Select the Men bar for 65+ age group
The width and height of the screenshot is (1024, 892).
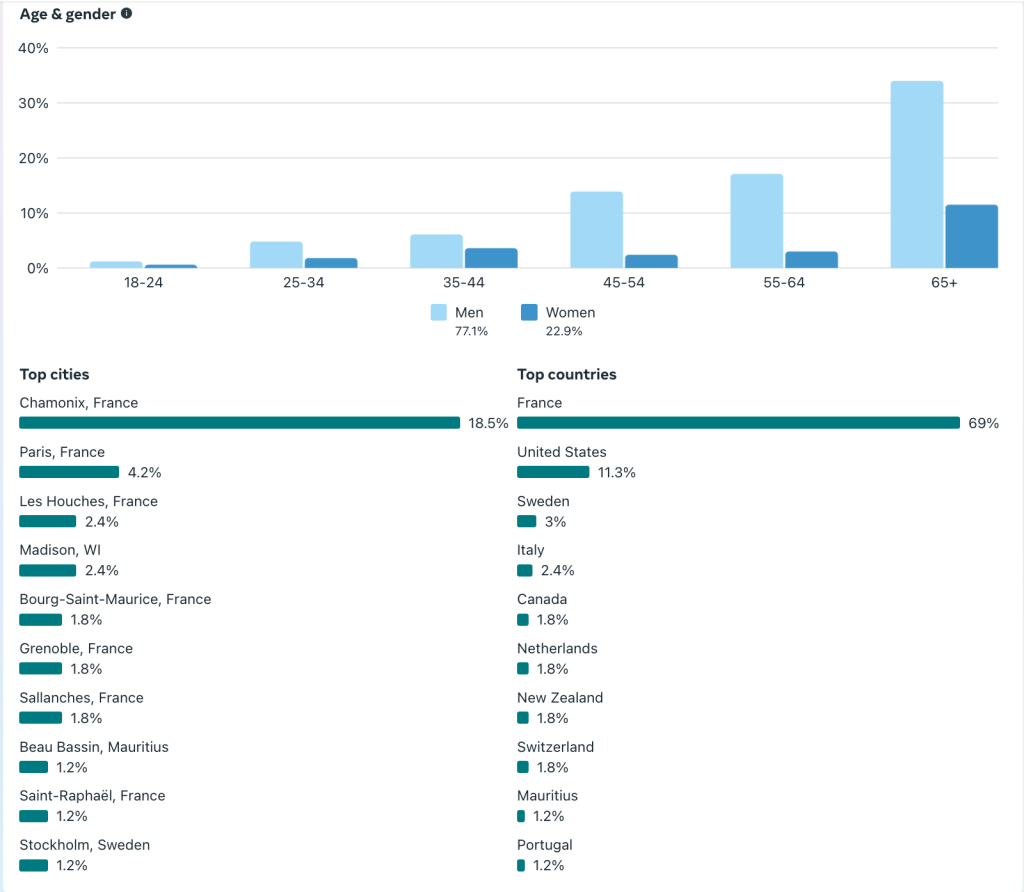tap(916, 175)
